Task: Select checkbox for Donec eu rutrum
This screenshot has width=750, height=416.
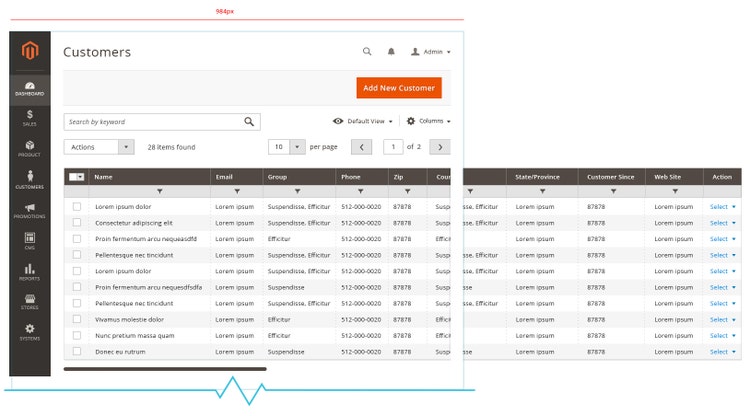Action: [77, 352]
